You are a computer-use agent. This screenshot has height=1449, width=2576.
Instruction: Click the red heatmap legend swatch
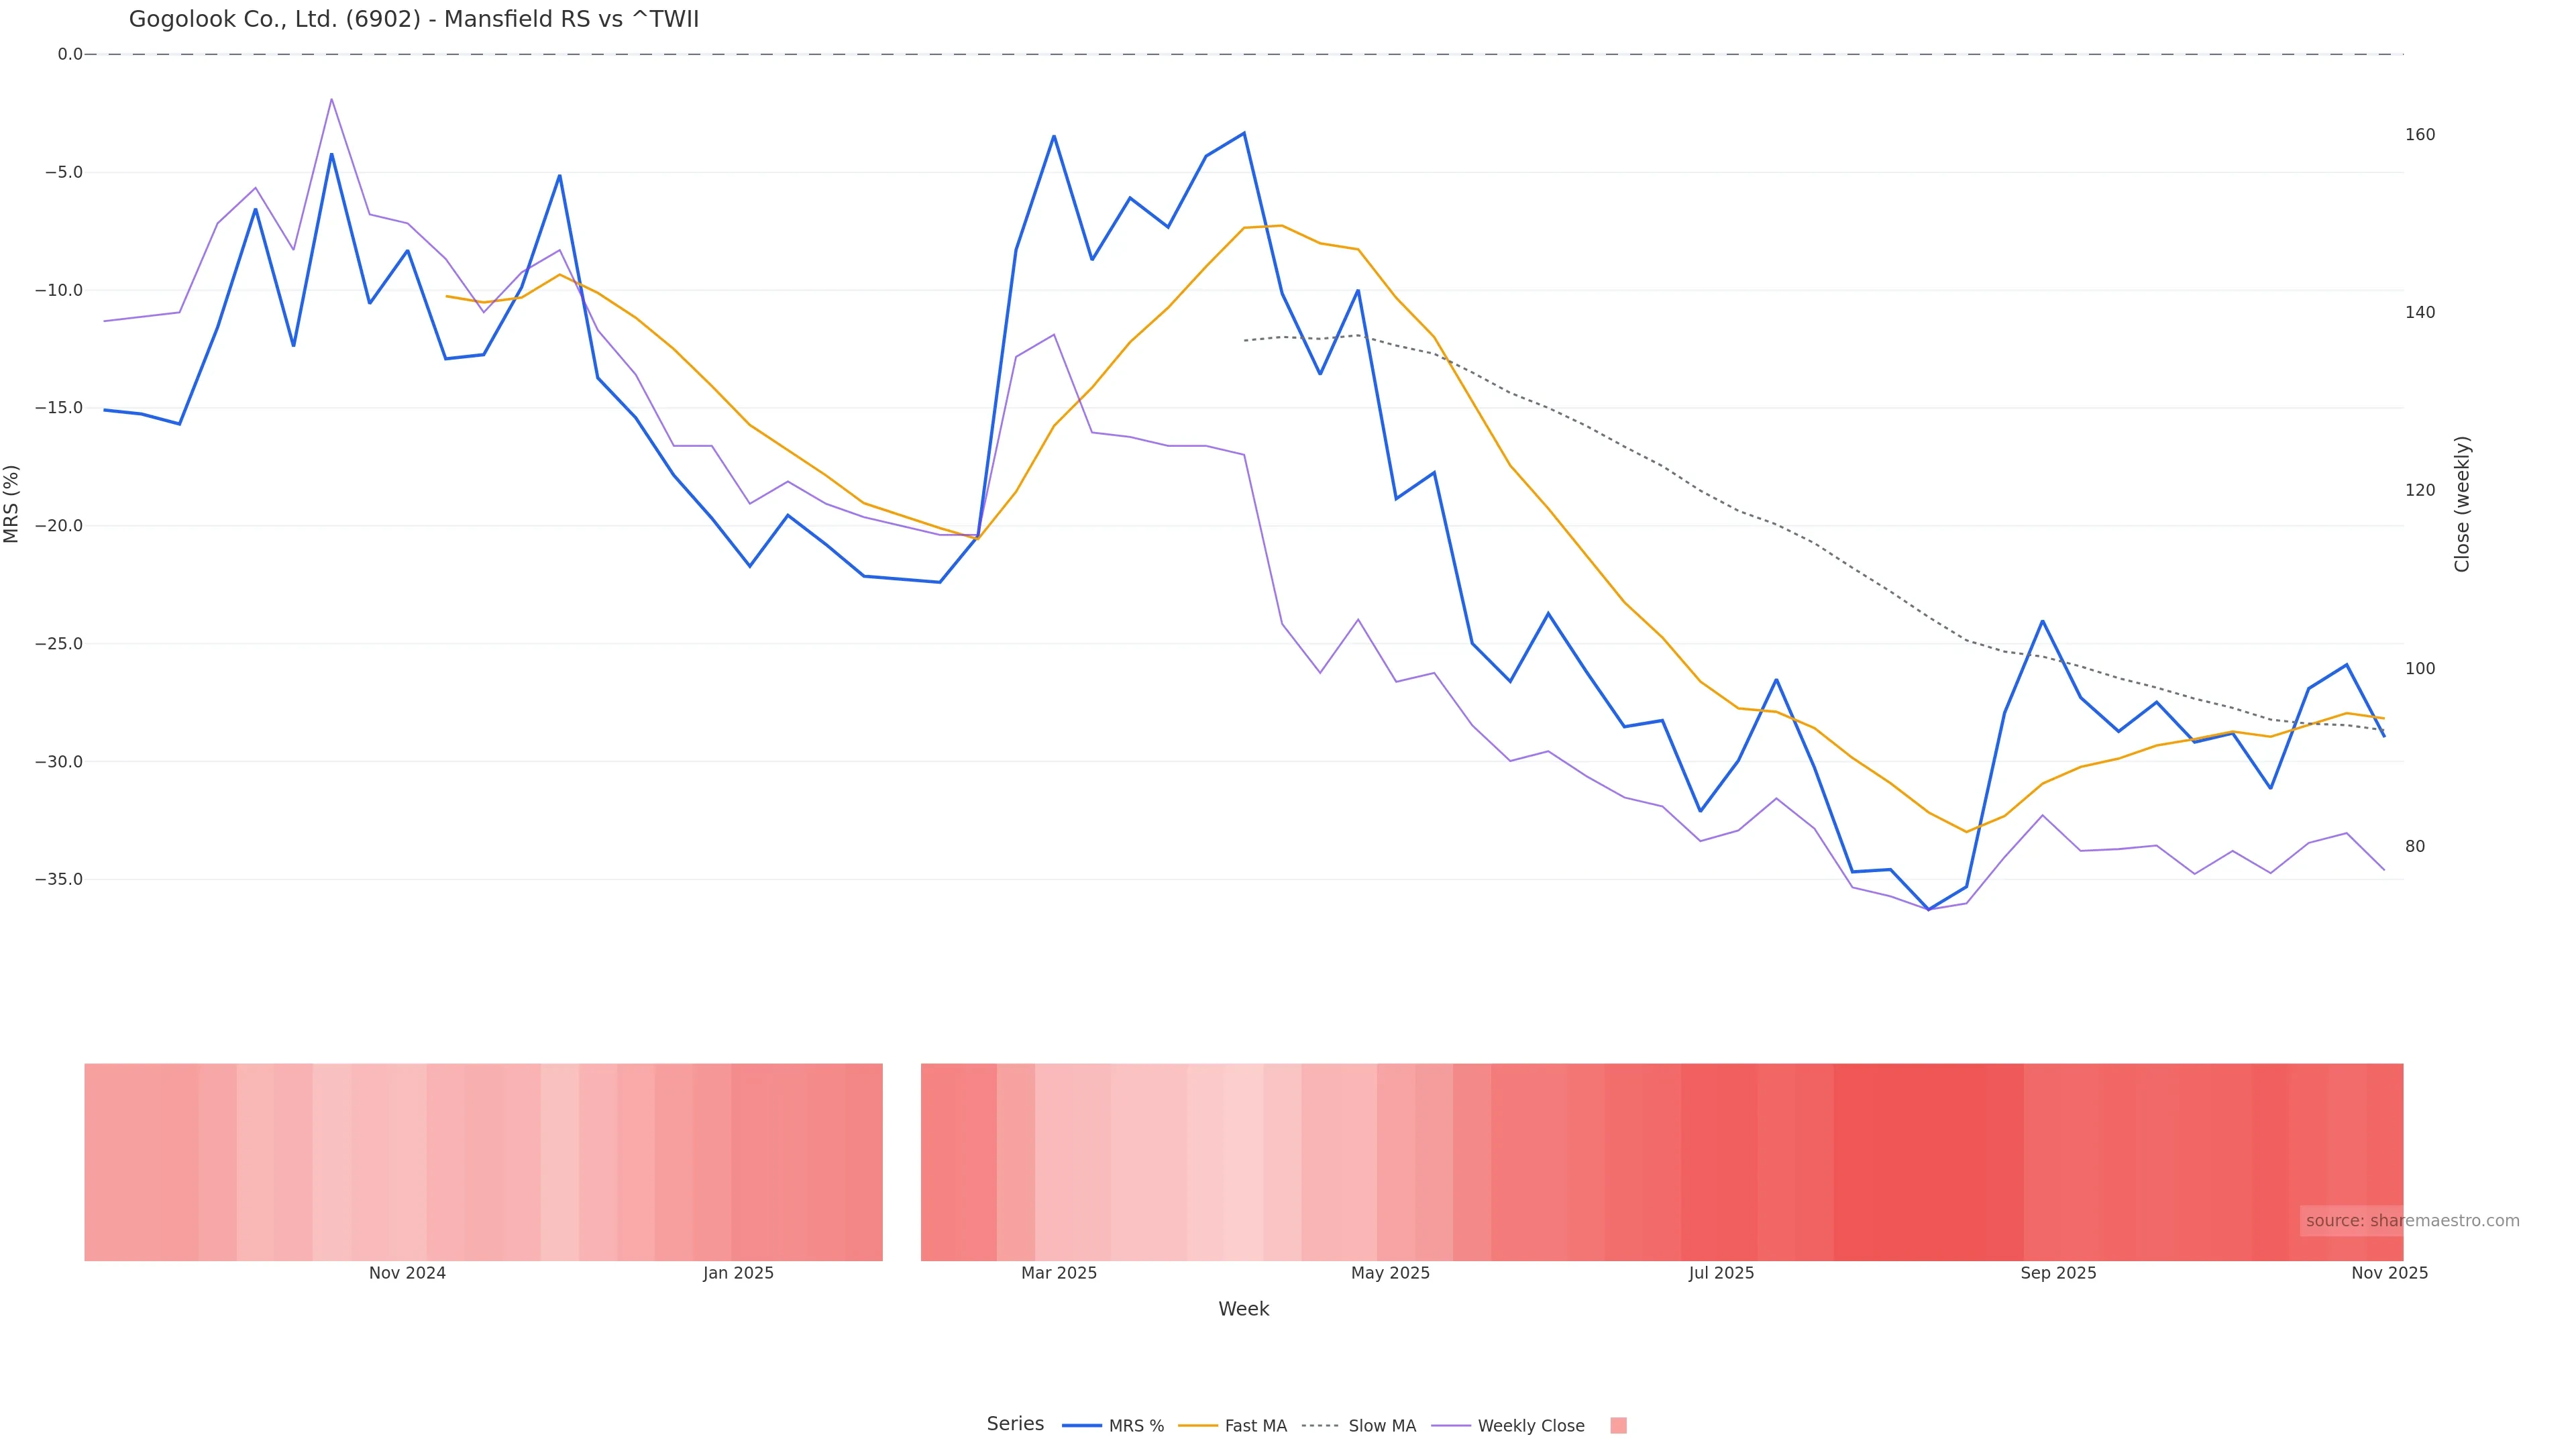(x=1618, y=1426)
